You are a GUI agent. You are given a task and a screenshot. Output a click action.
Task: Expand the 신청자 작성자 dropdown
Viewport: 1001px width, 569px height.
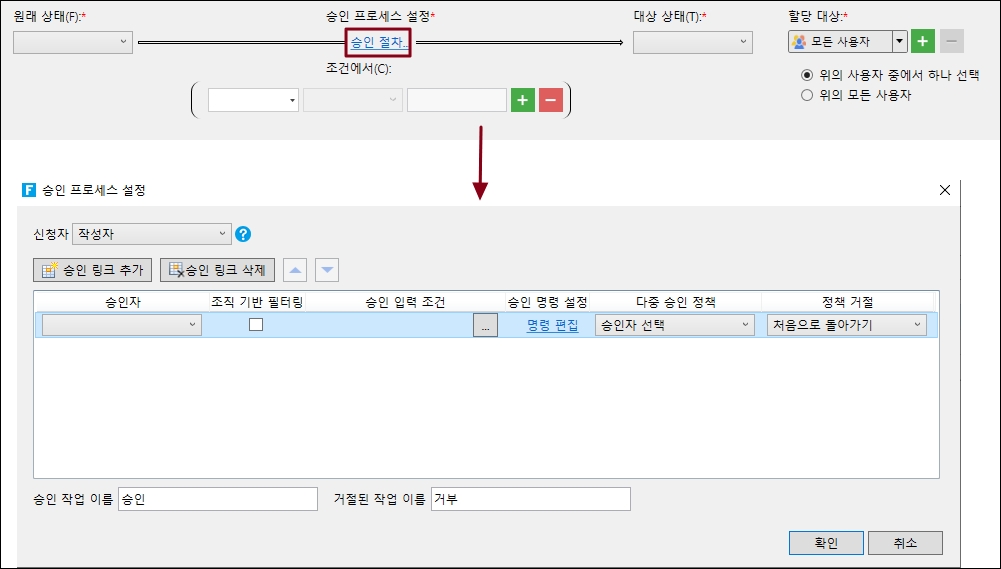coord(152,234)
